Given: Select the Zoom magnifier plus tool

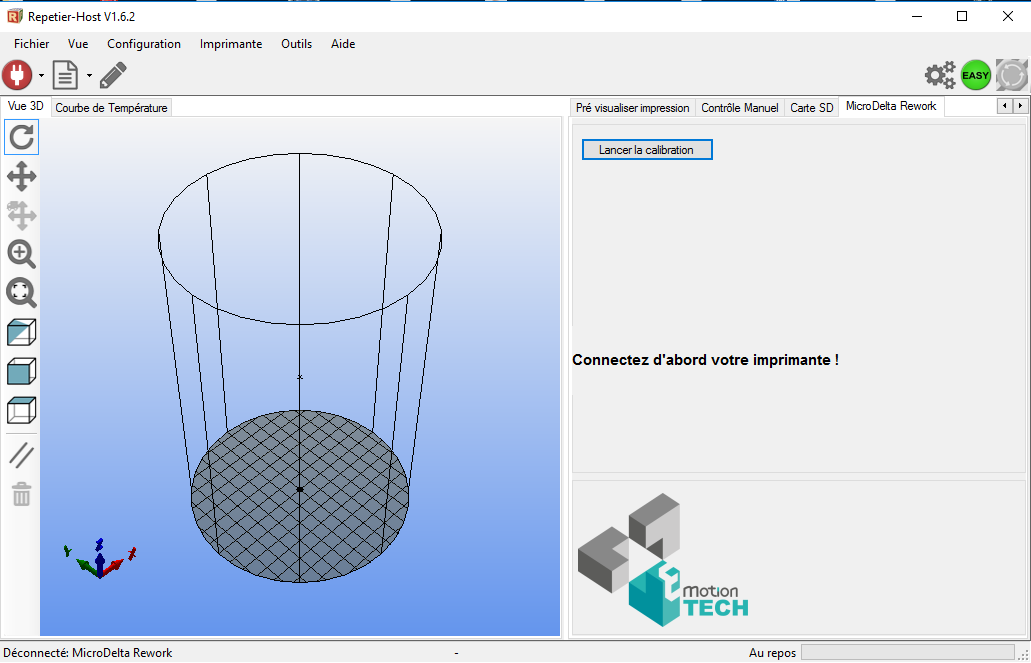Looking at the screenshot, I should pyautogui.click(x=22, y=254).
